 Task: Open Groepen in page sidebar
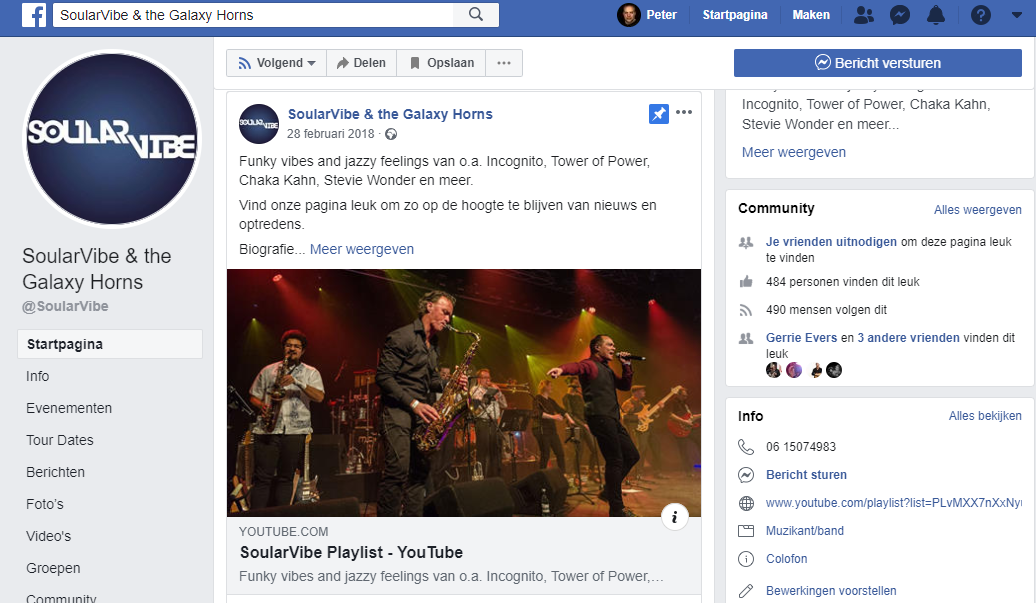point(53,569)
